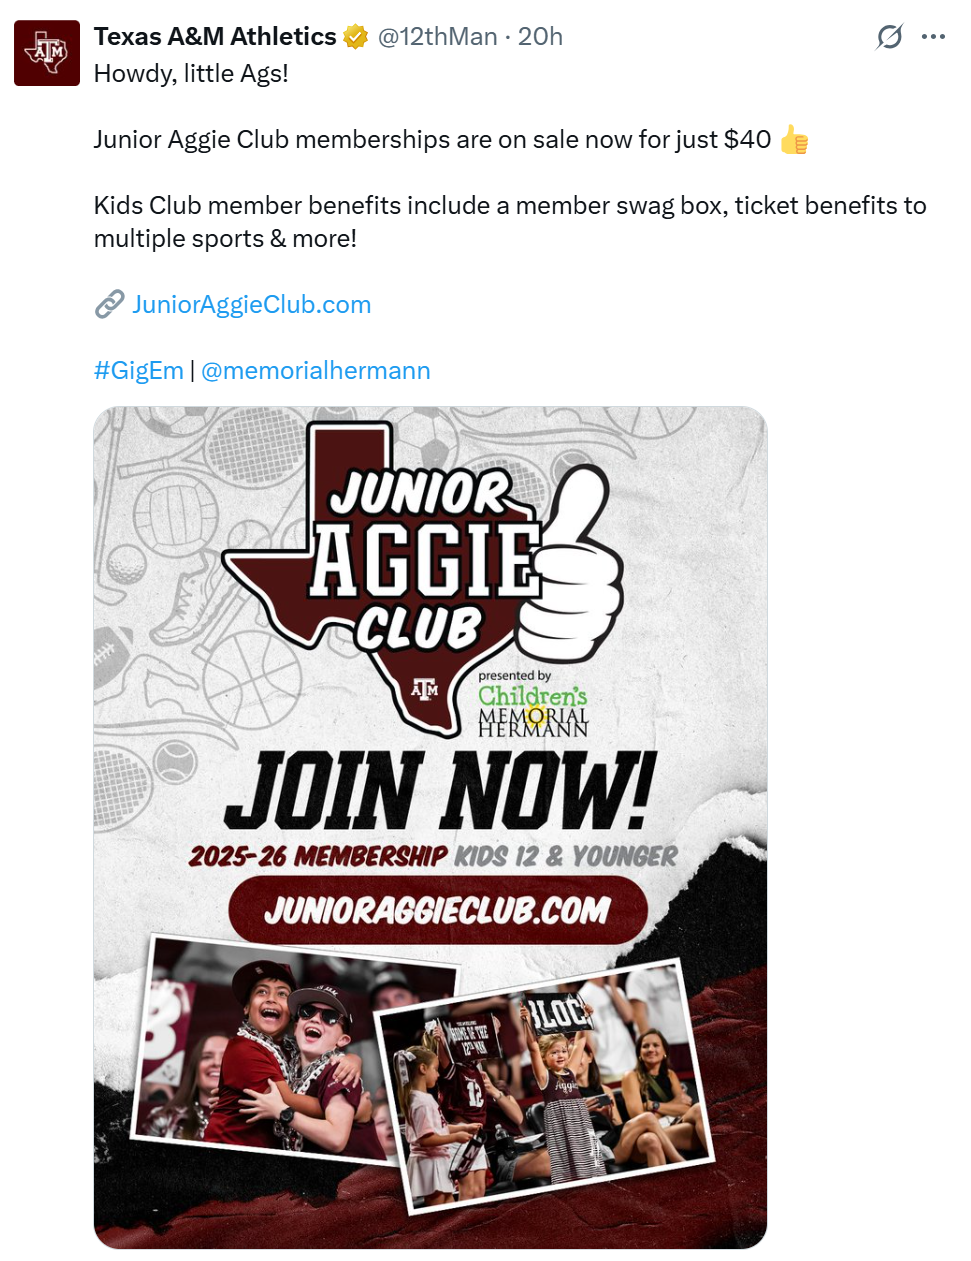Click the 20h timestamp
Image resolution: width=971 pixels, height=1261 pixels.
(x=540, y=37)
